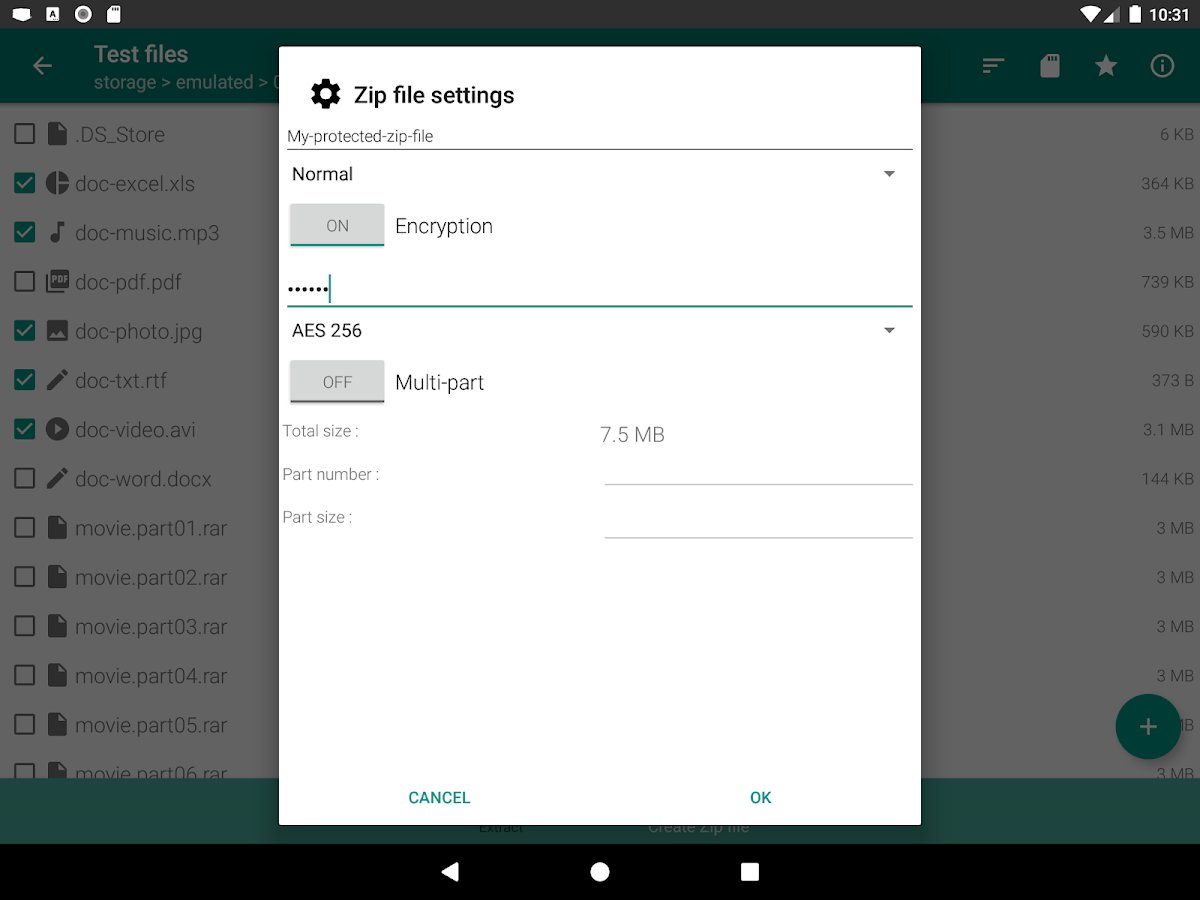
Task: Open favorites with the star icon
Action: tap(1105, 66)
